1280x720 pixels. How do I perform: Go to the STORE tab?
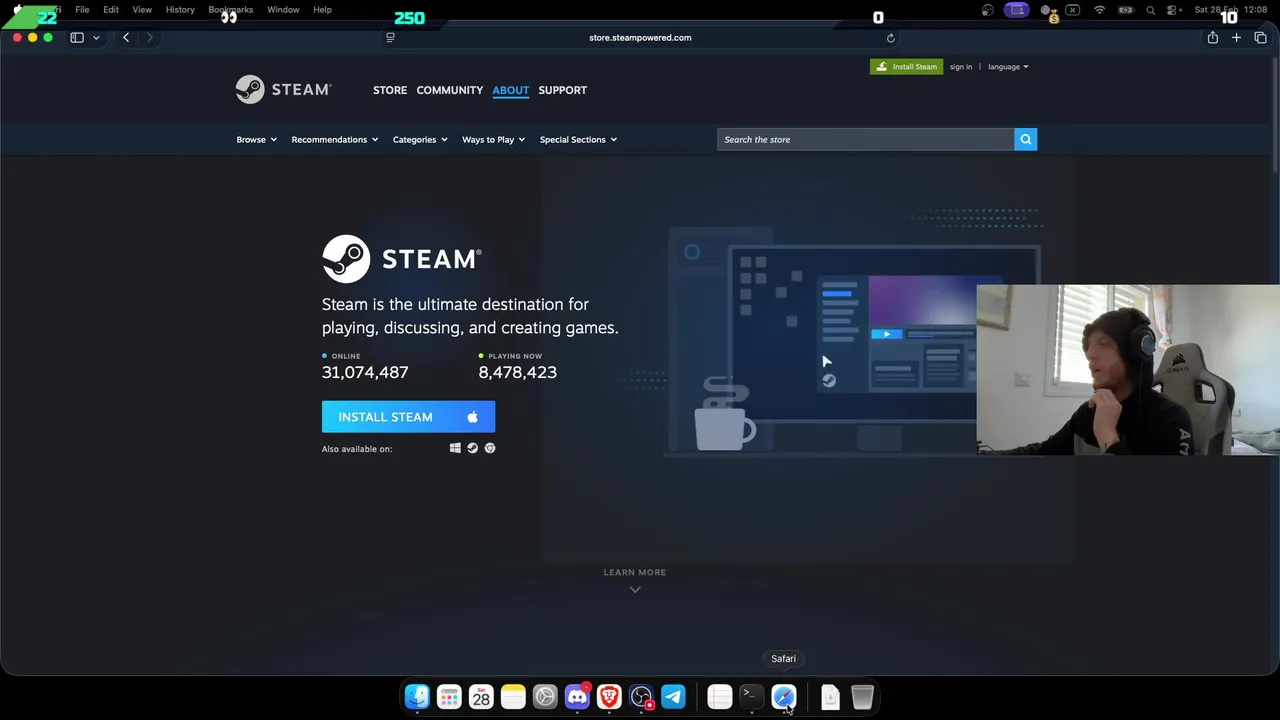[390, 90]
